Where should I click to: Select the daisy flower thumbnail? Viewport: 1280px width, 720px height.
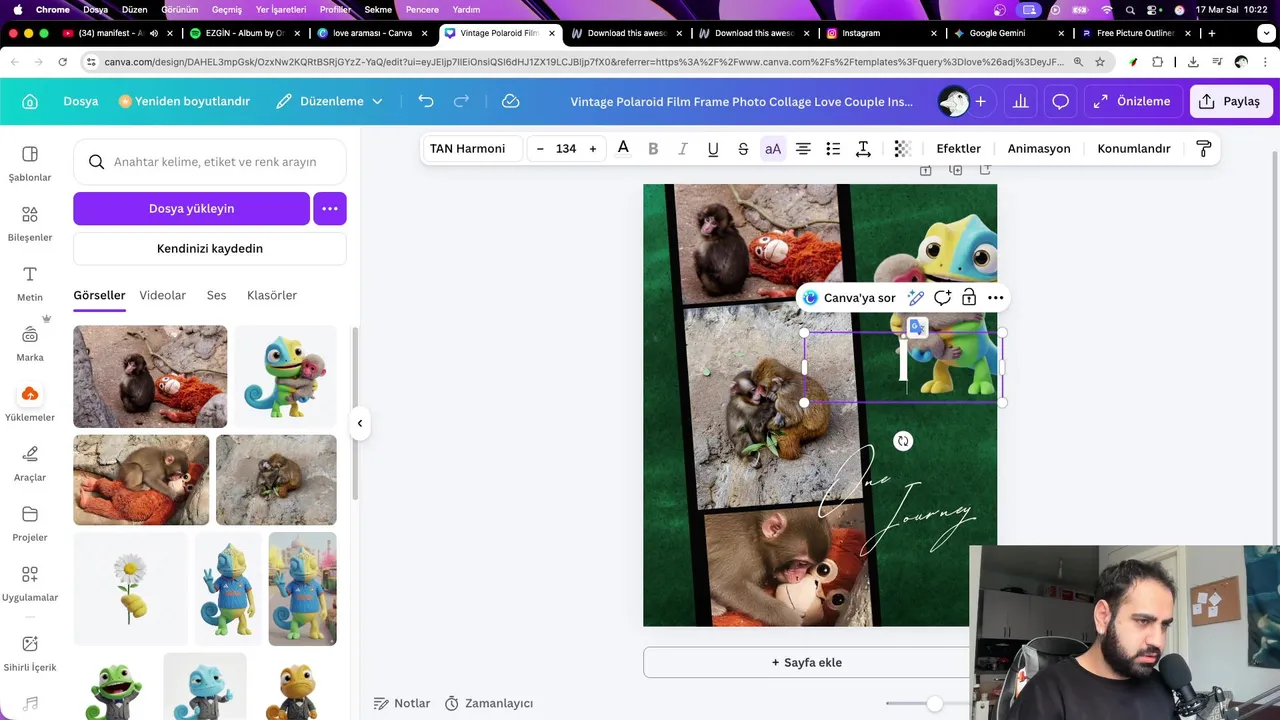[x=130, y=589]
